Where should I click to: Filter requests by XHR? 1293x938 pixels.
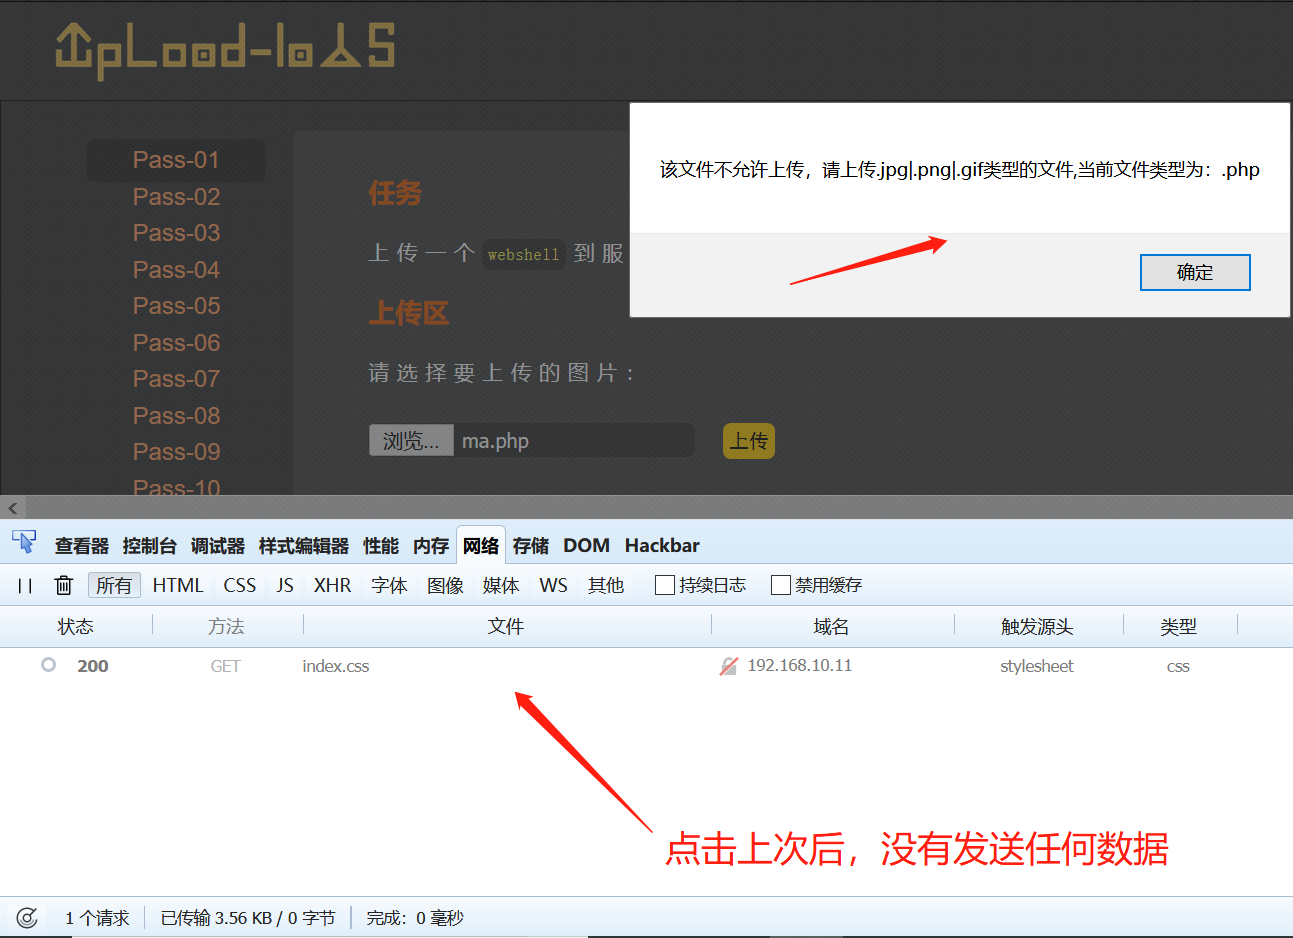[x=332, y=585]
